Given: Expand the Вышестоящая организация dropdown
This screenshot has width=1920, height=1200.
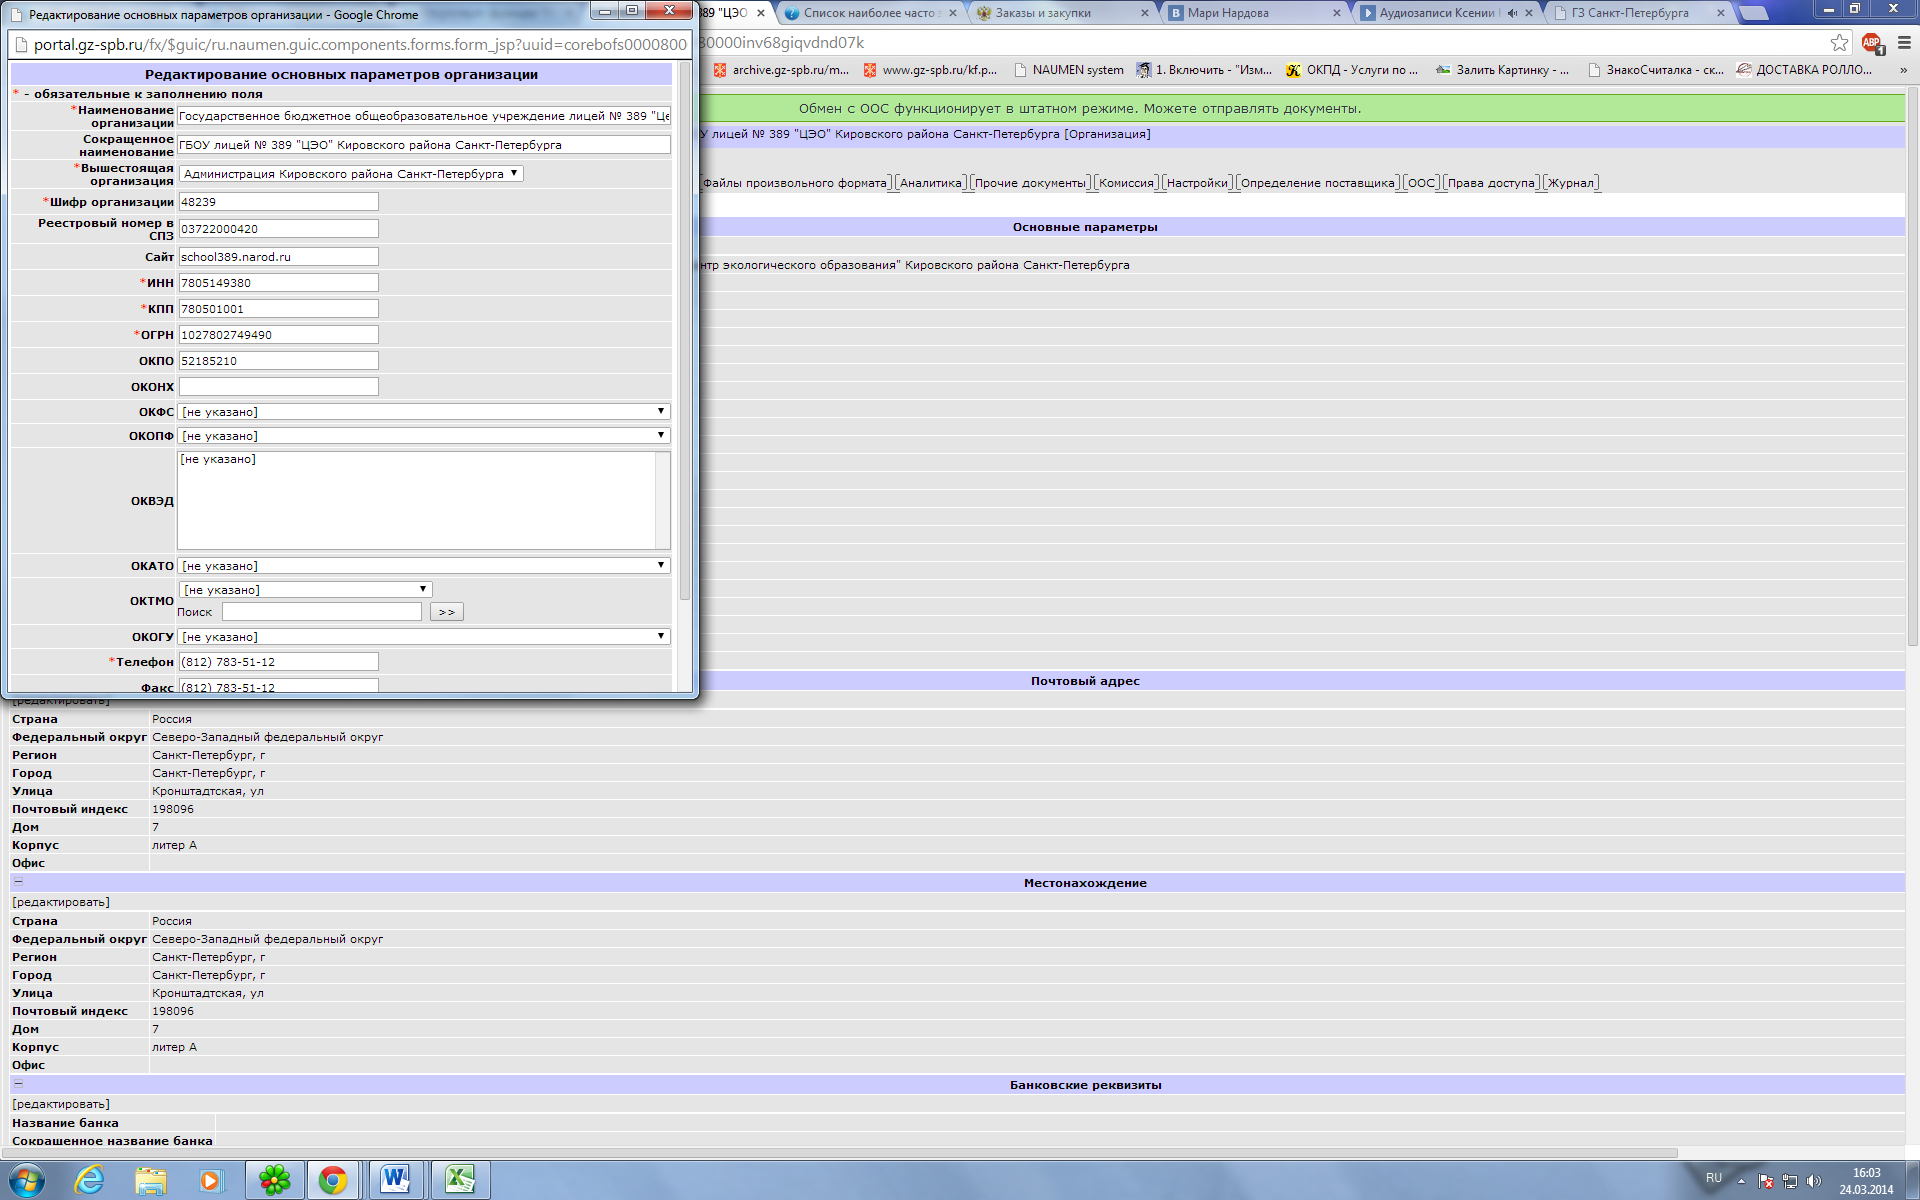Looking at the screenshot, I should 351,173.
